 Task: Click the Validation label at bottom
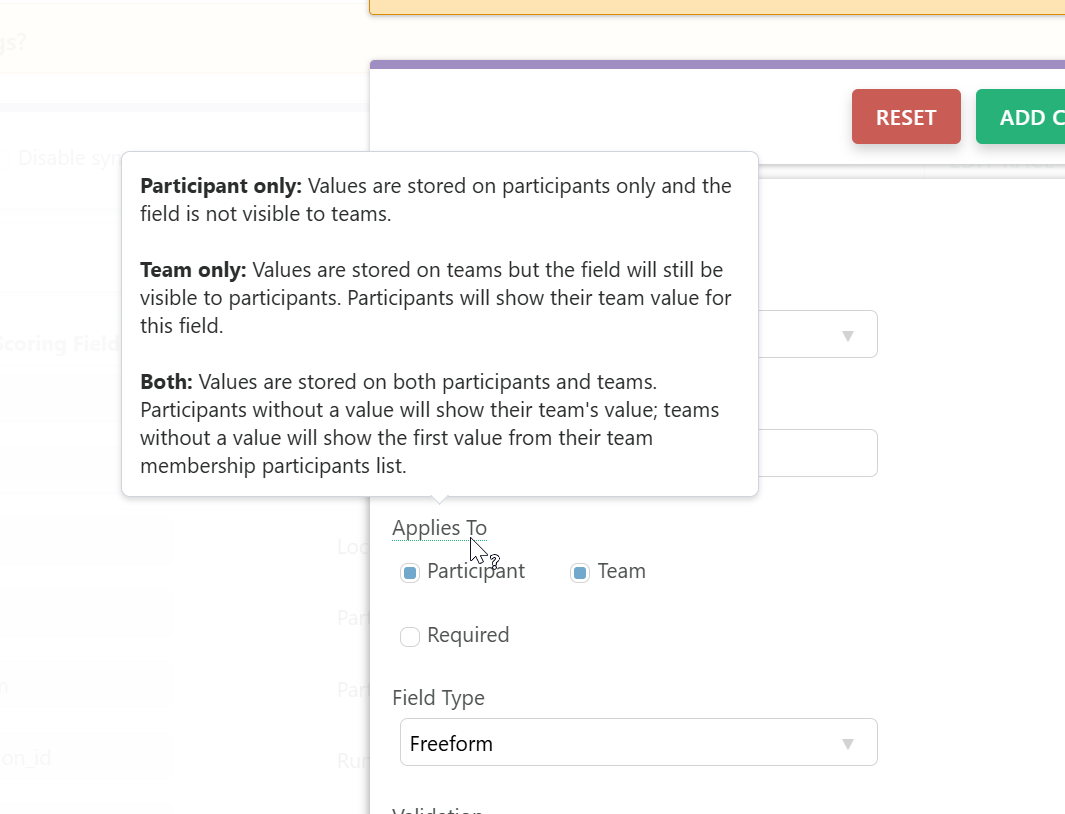click(437, 809)
